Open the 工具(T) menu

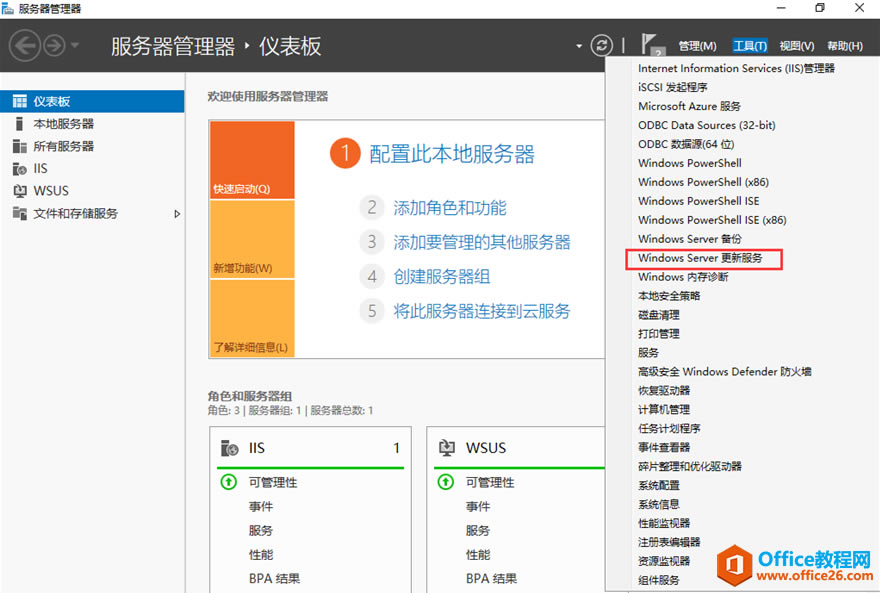(x=750, y=46)
